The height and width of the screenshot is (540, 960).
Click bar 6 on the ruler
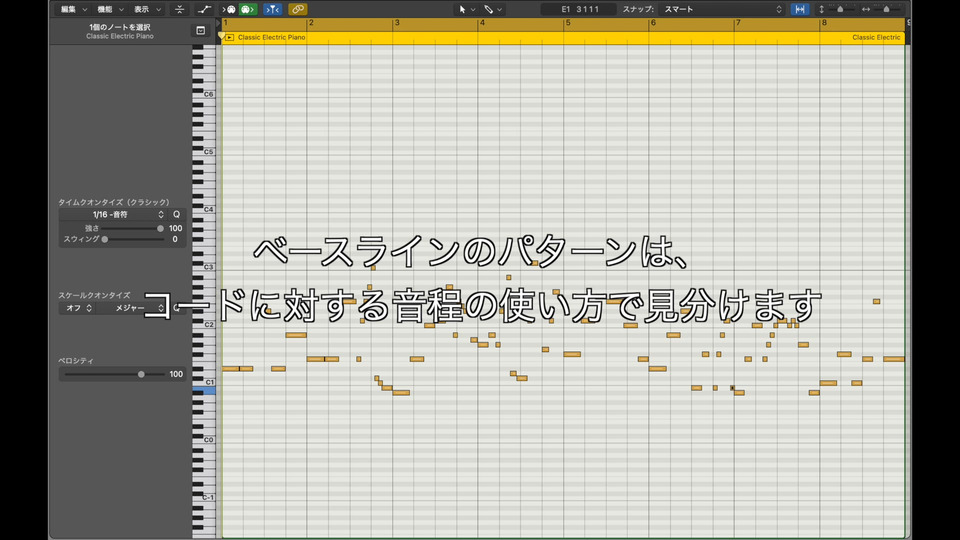click(653, 23)
